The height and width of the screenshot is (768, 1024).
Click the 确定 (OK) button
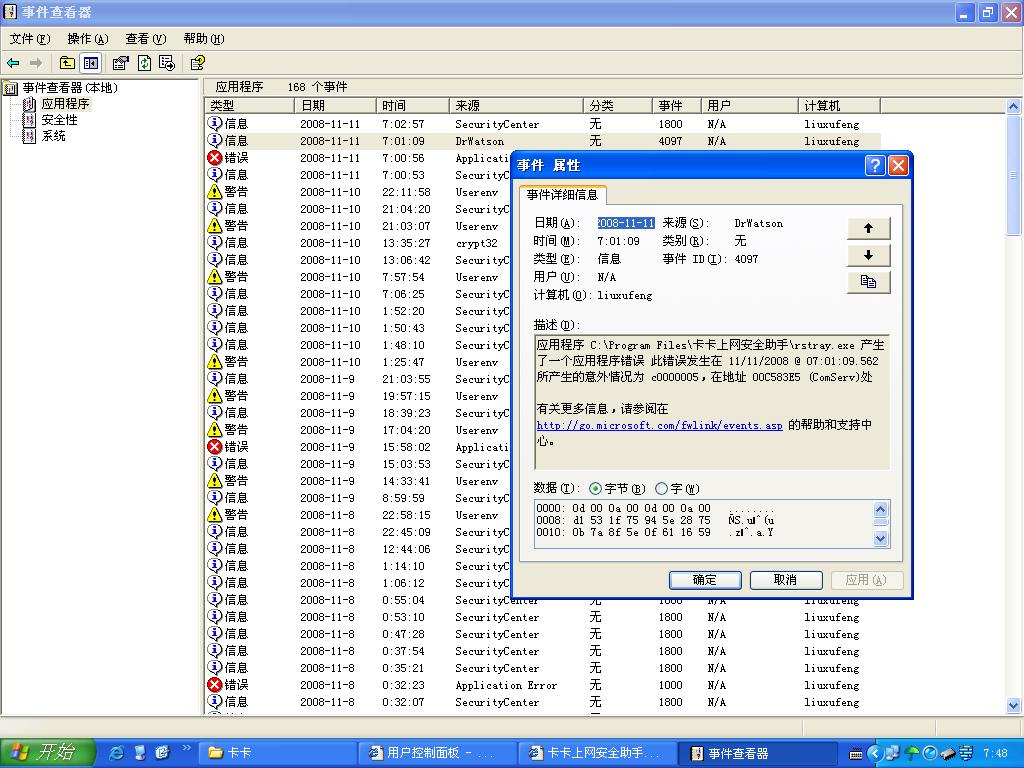tap(705, 580)
